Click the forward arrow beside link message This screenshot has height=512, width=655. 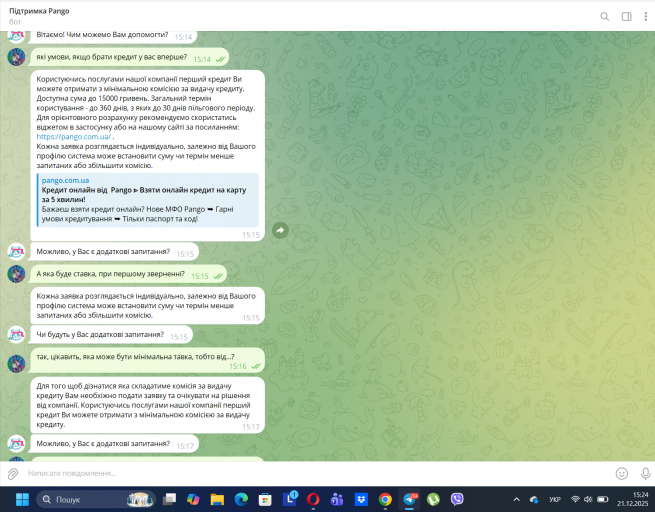click(280, 230)
